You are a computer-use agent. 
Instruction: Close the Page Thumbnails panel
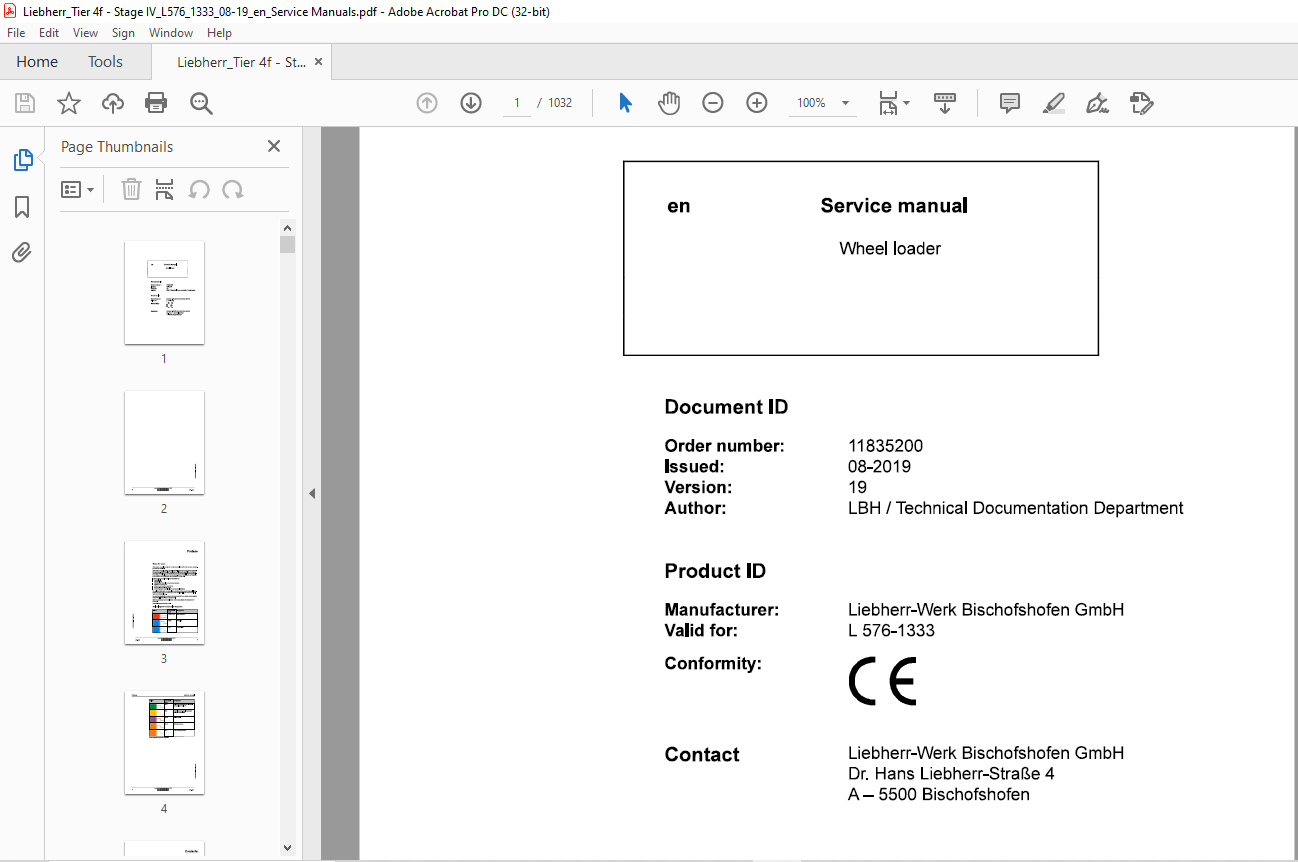[274, 146]
